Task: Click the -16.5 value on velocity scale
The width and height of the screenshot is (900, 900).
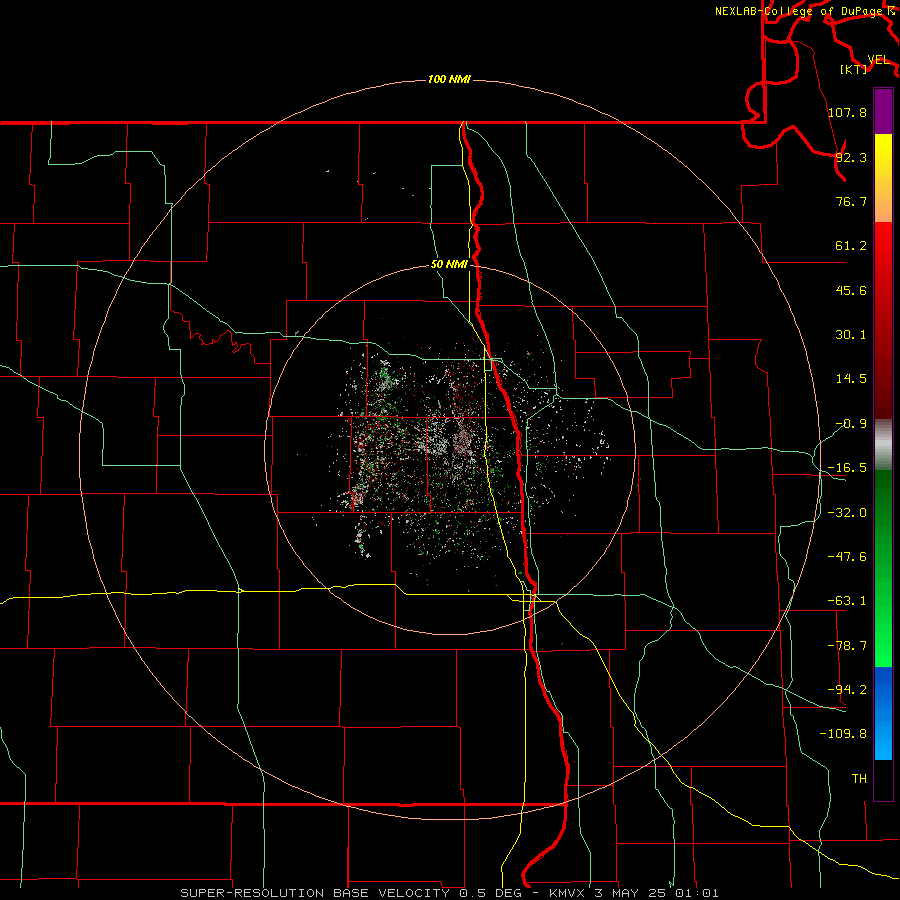Action: click(847, 468)
